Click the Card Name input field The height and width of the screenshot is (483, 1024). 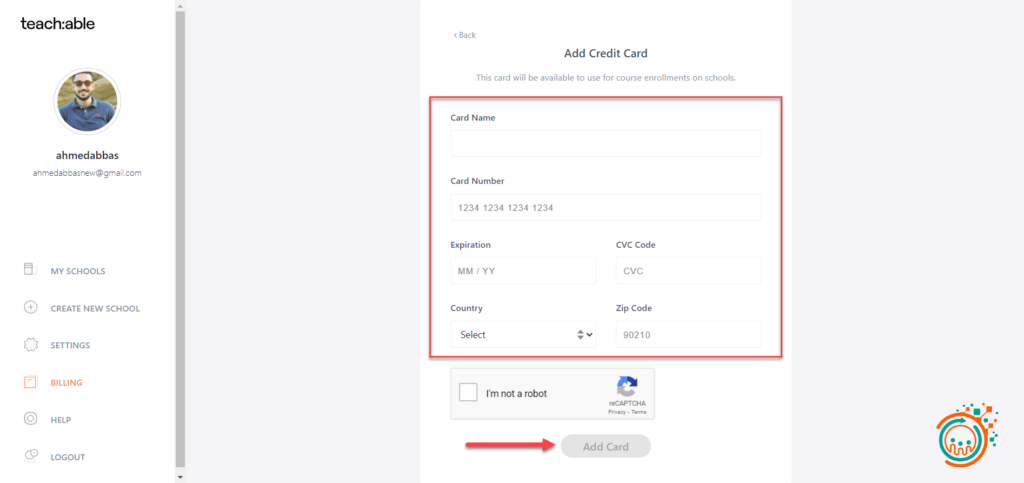tap(605, 143)
